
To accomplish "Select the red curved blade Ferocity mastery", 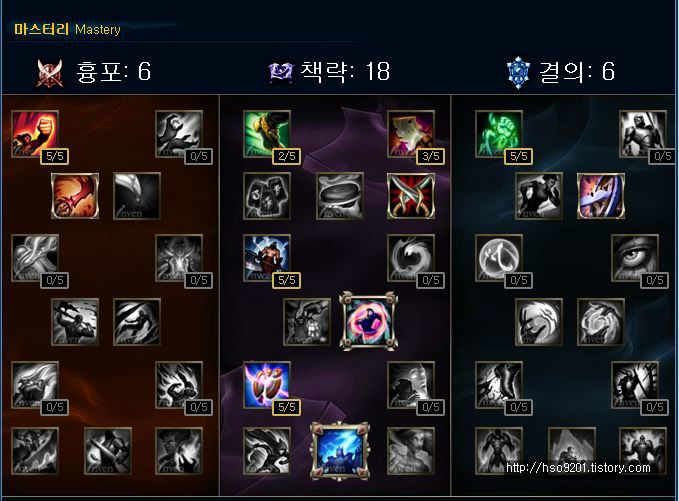I will (75, 196).
